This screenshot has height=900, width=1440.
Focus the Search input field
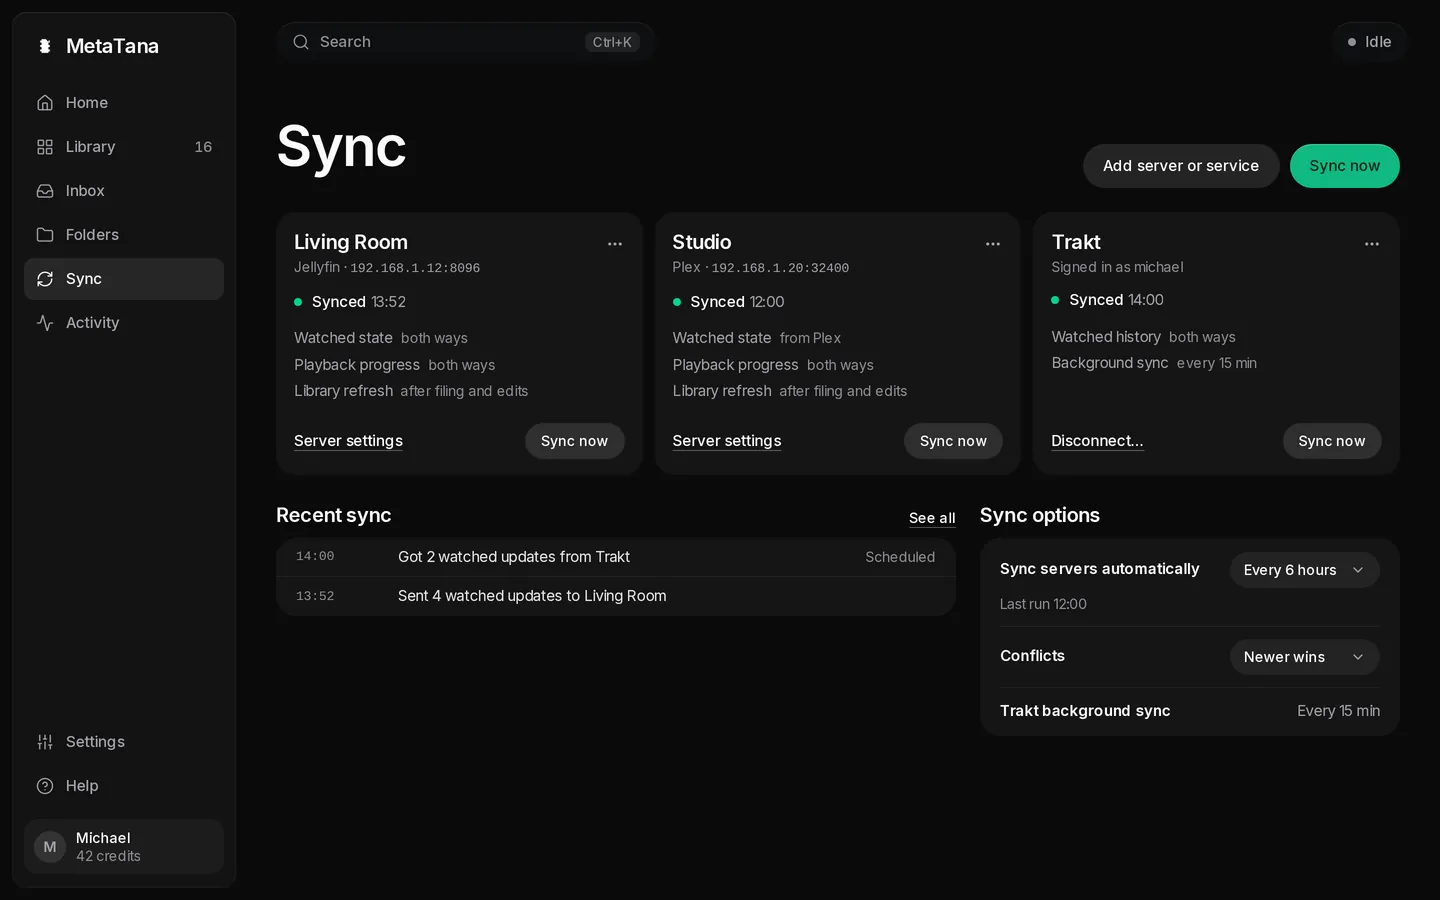tap(466, 42)
